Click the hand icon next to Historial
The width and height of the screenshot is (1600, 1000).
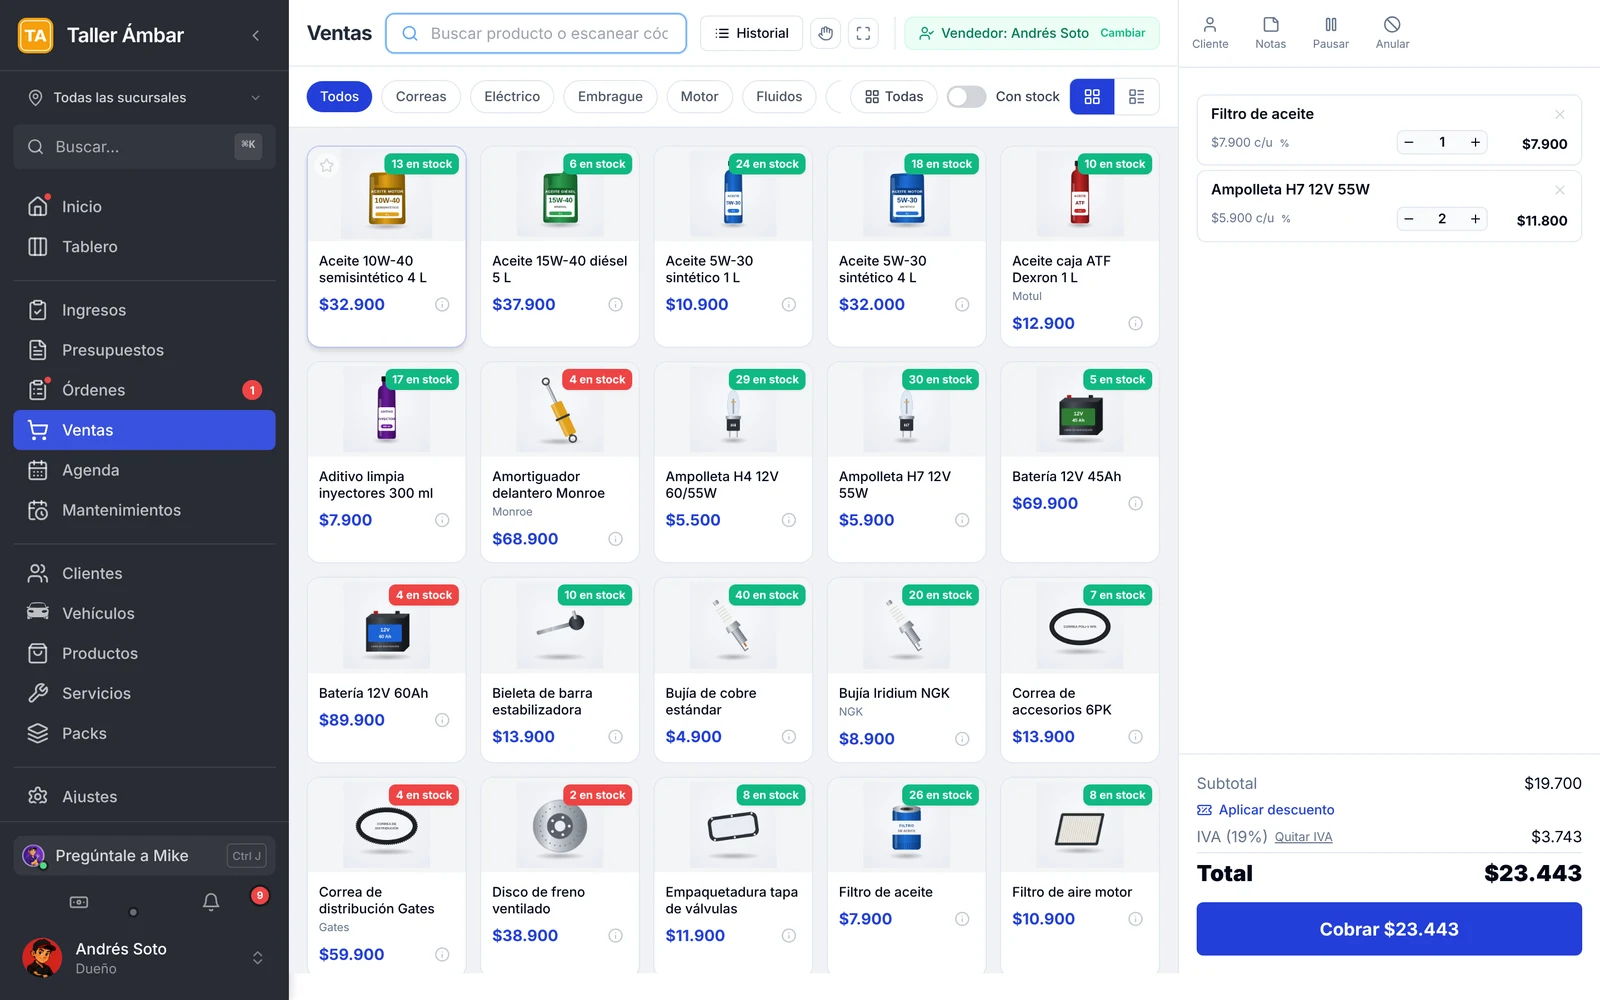click(x=825, y=33)
